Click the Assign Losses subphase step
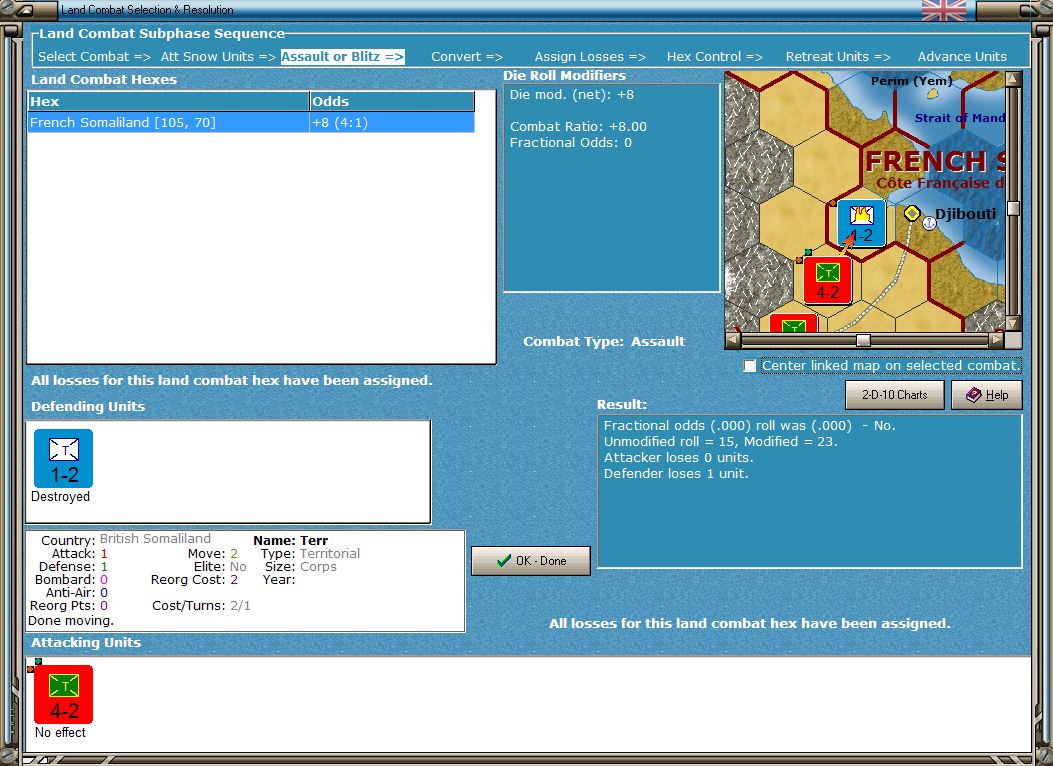This screenshot has height=766, width=1053. coord(590,56)
